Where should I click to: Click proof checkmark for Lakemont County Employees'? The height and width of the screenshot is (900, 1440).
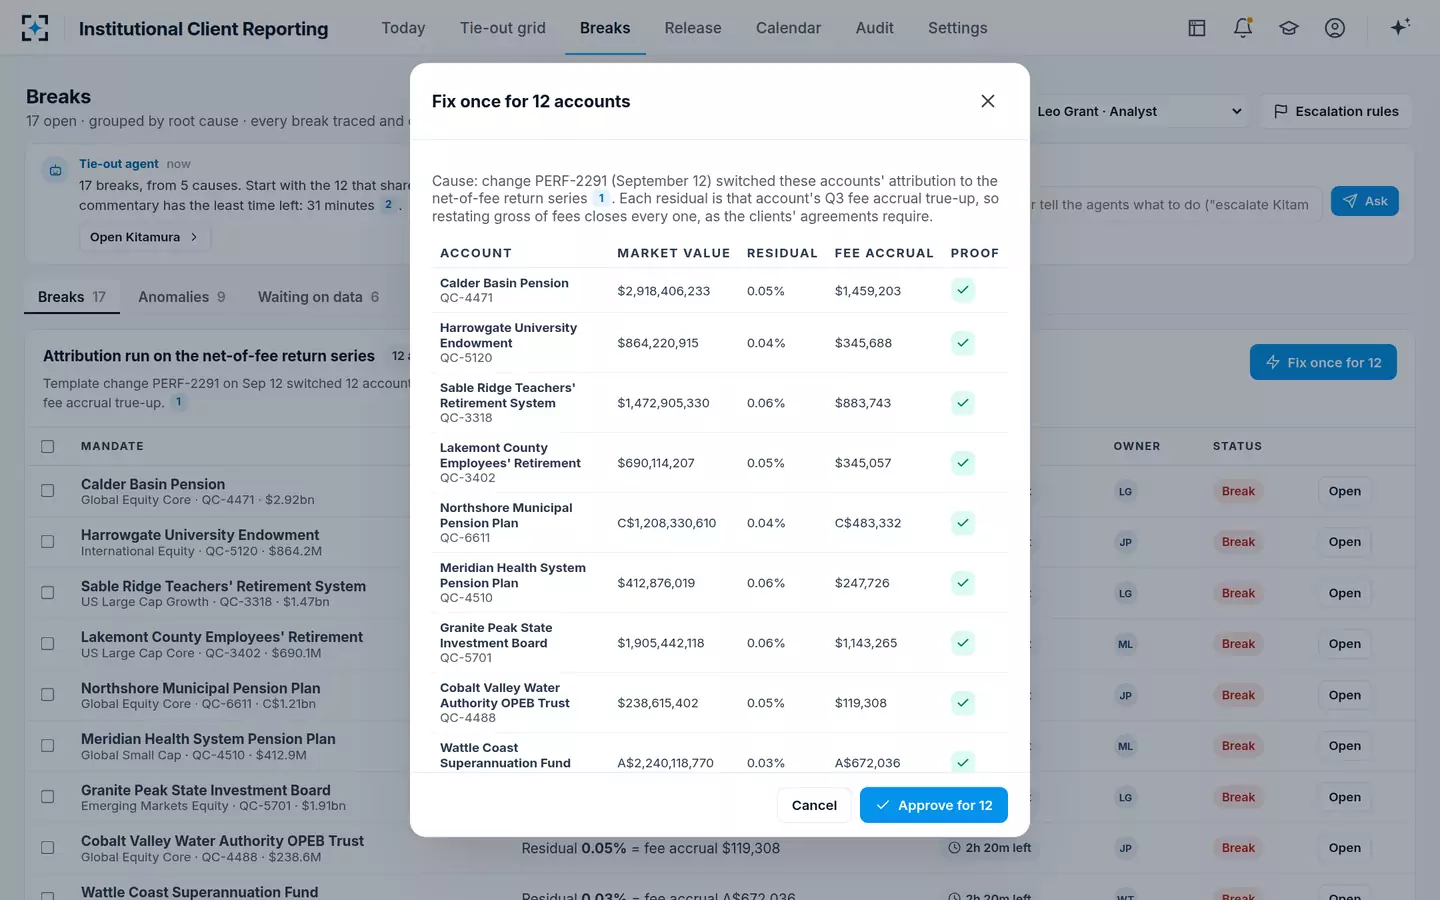pos(963,463)
